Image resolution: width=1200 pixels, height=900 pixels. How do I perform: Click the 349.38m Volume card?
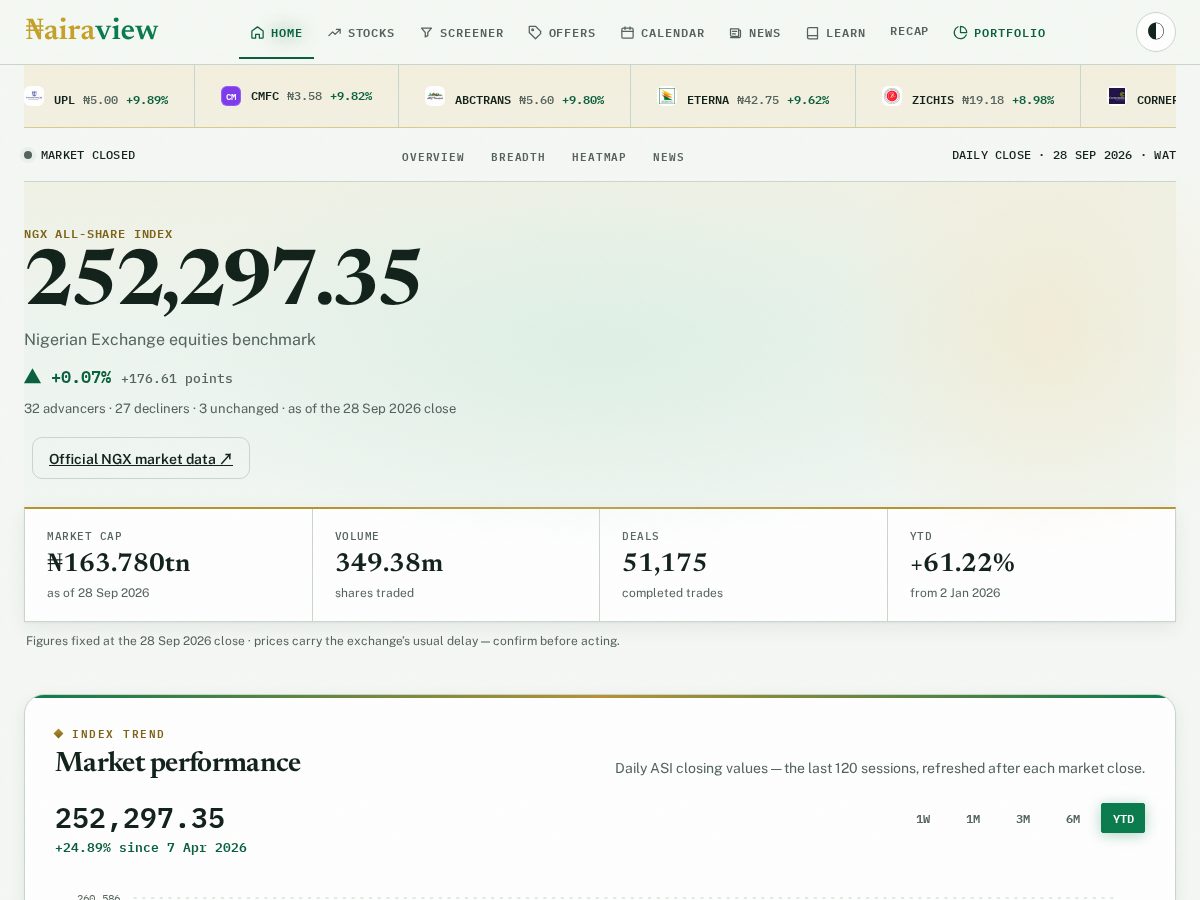[456, 565]
